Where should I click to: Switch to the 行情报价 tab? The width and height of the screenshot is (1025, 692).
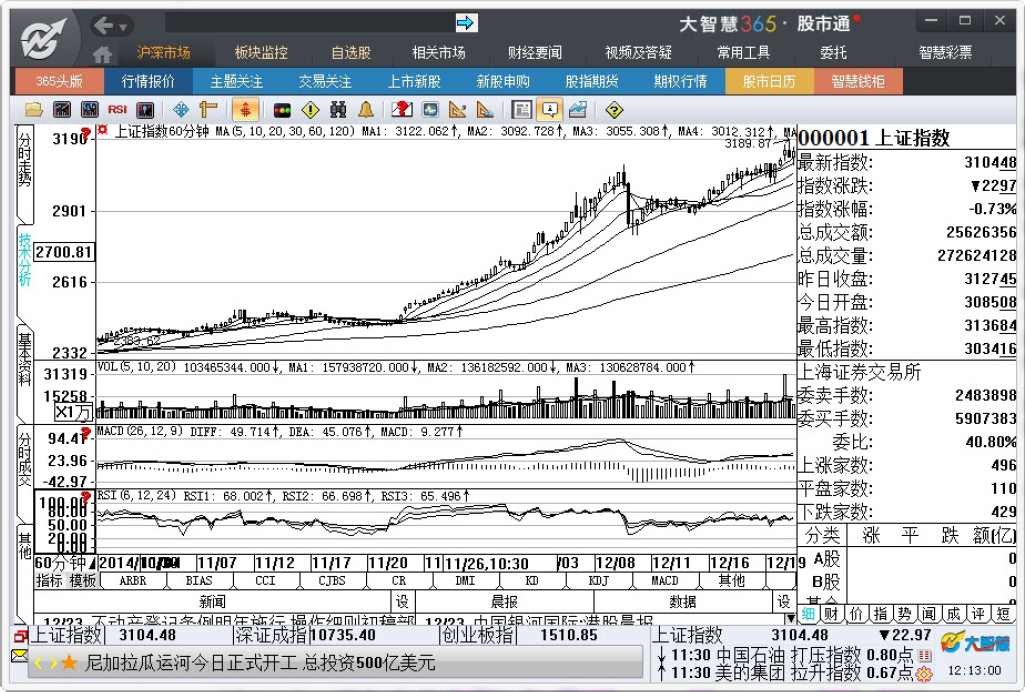pos(148,82)
